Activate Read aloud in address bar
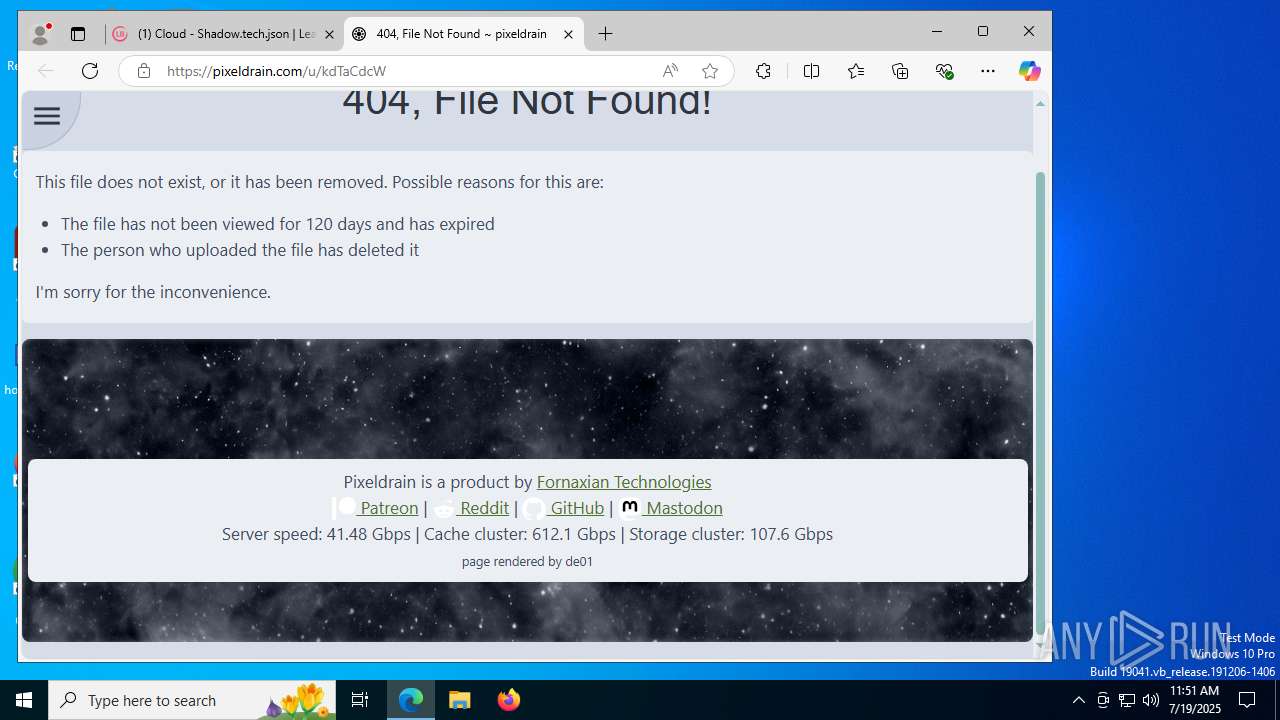The height and width of the screenshot is (720, 1280). (x=670, y=71)
